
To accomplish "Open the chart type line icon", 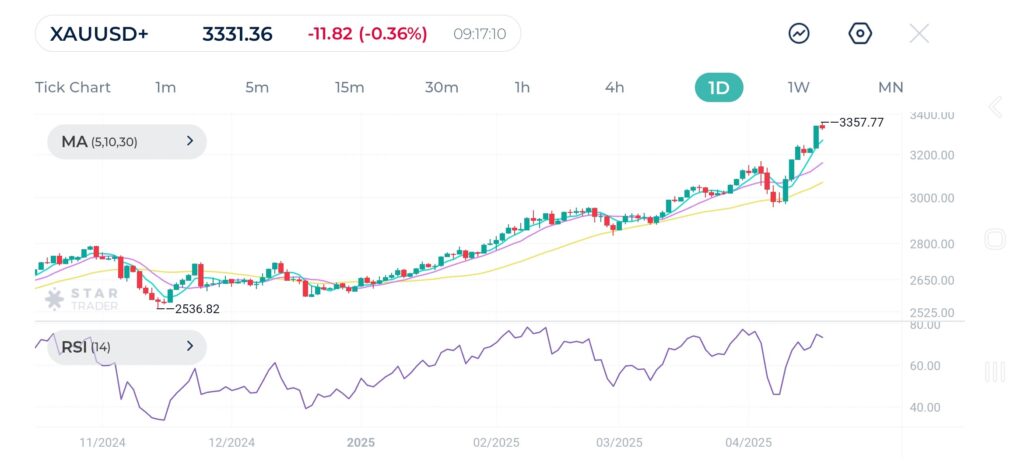I will click(x=799, y=33).
